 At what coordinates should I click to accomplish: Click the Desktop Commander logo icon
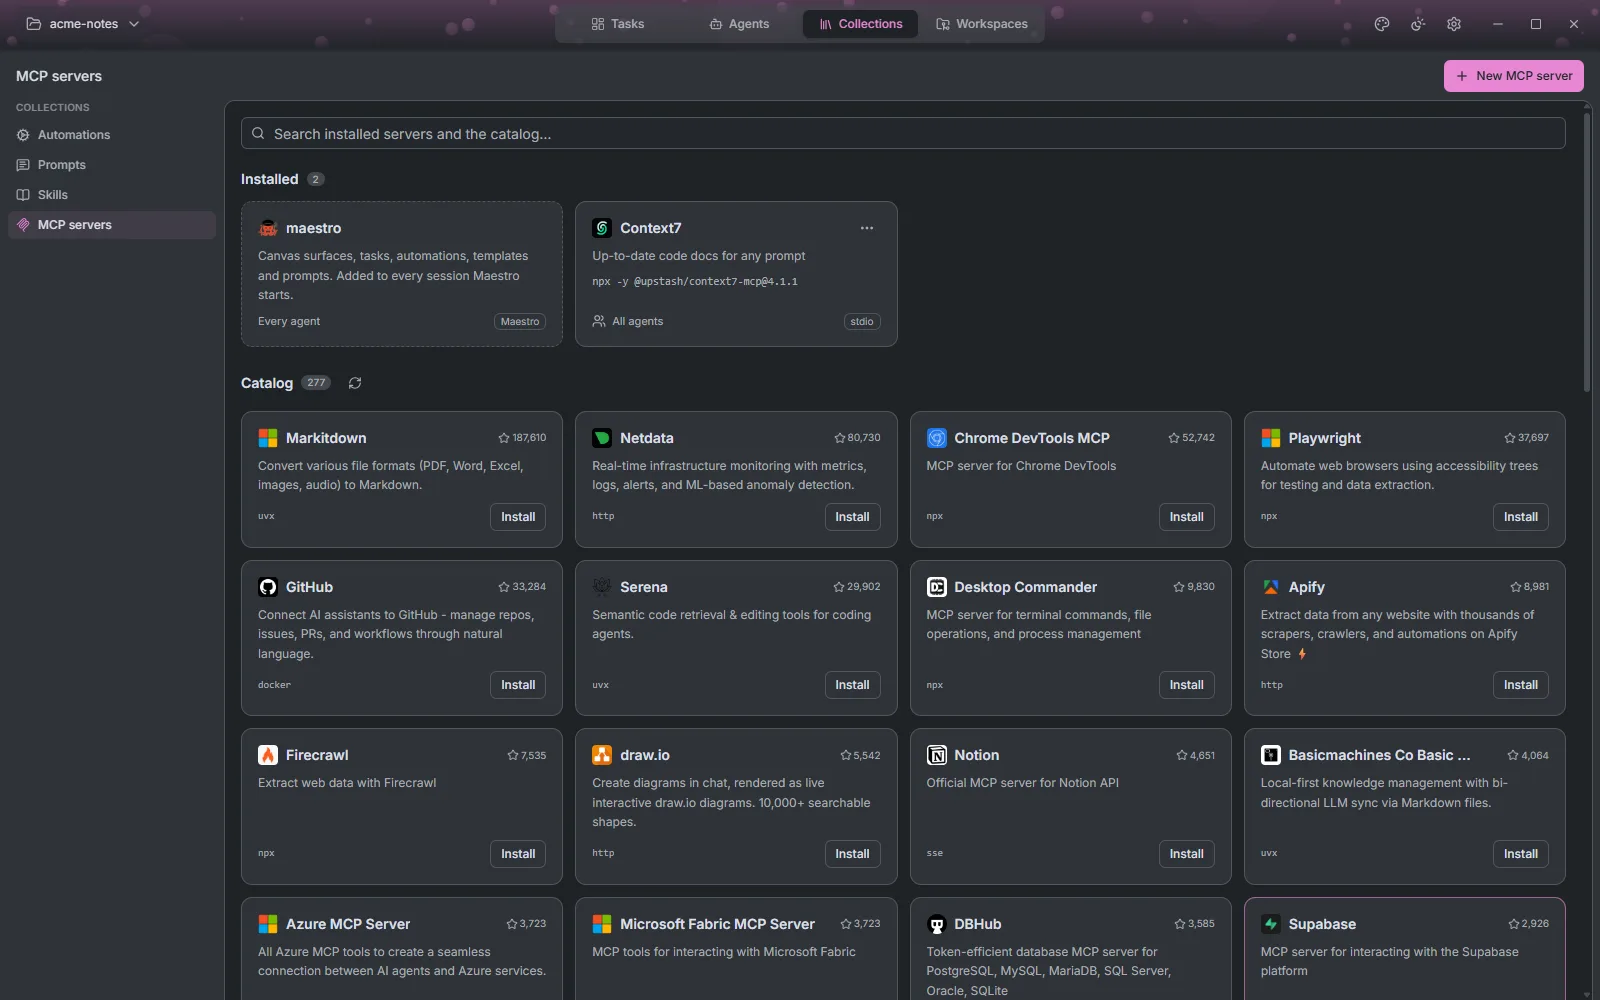[x=937, y=587]
